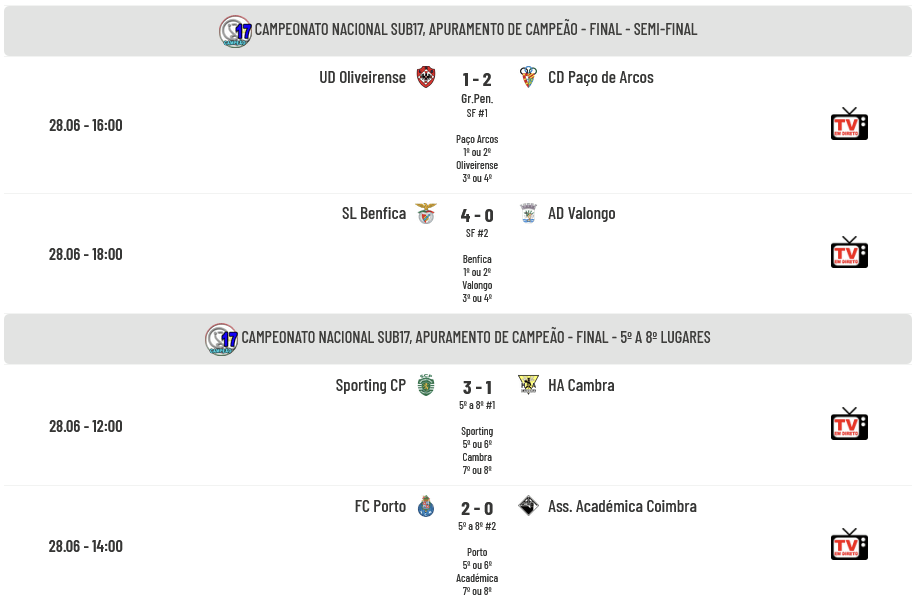
Task: Select the Semi-Final competition header title
Action: [476, 29]
